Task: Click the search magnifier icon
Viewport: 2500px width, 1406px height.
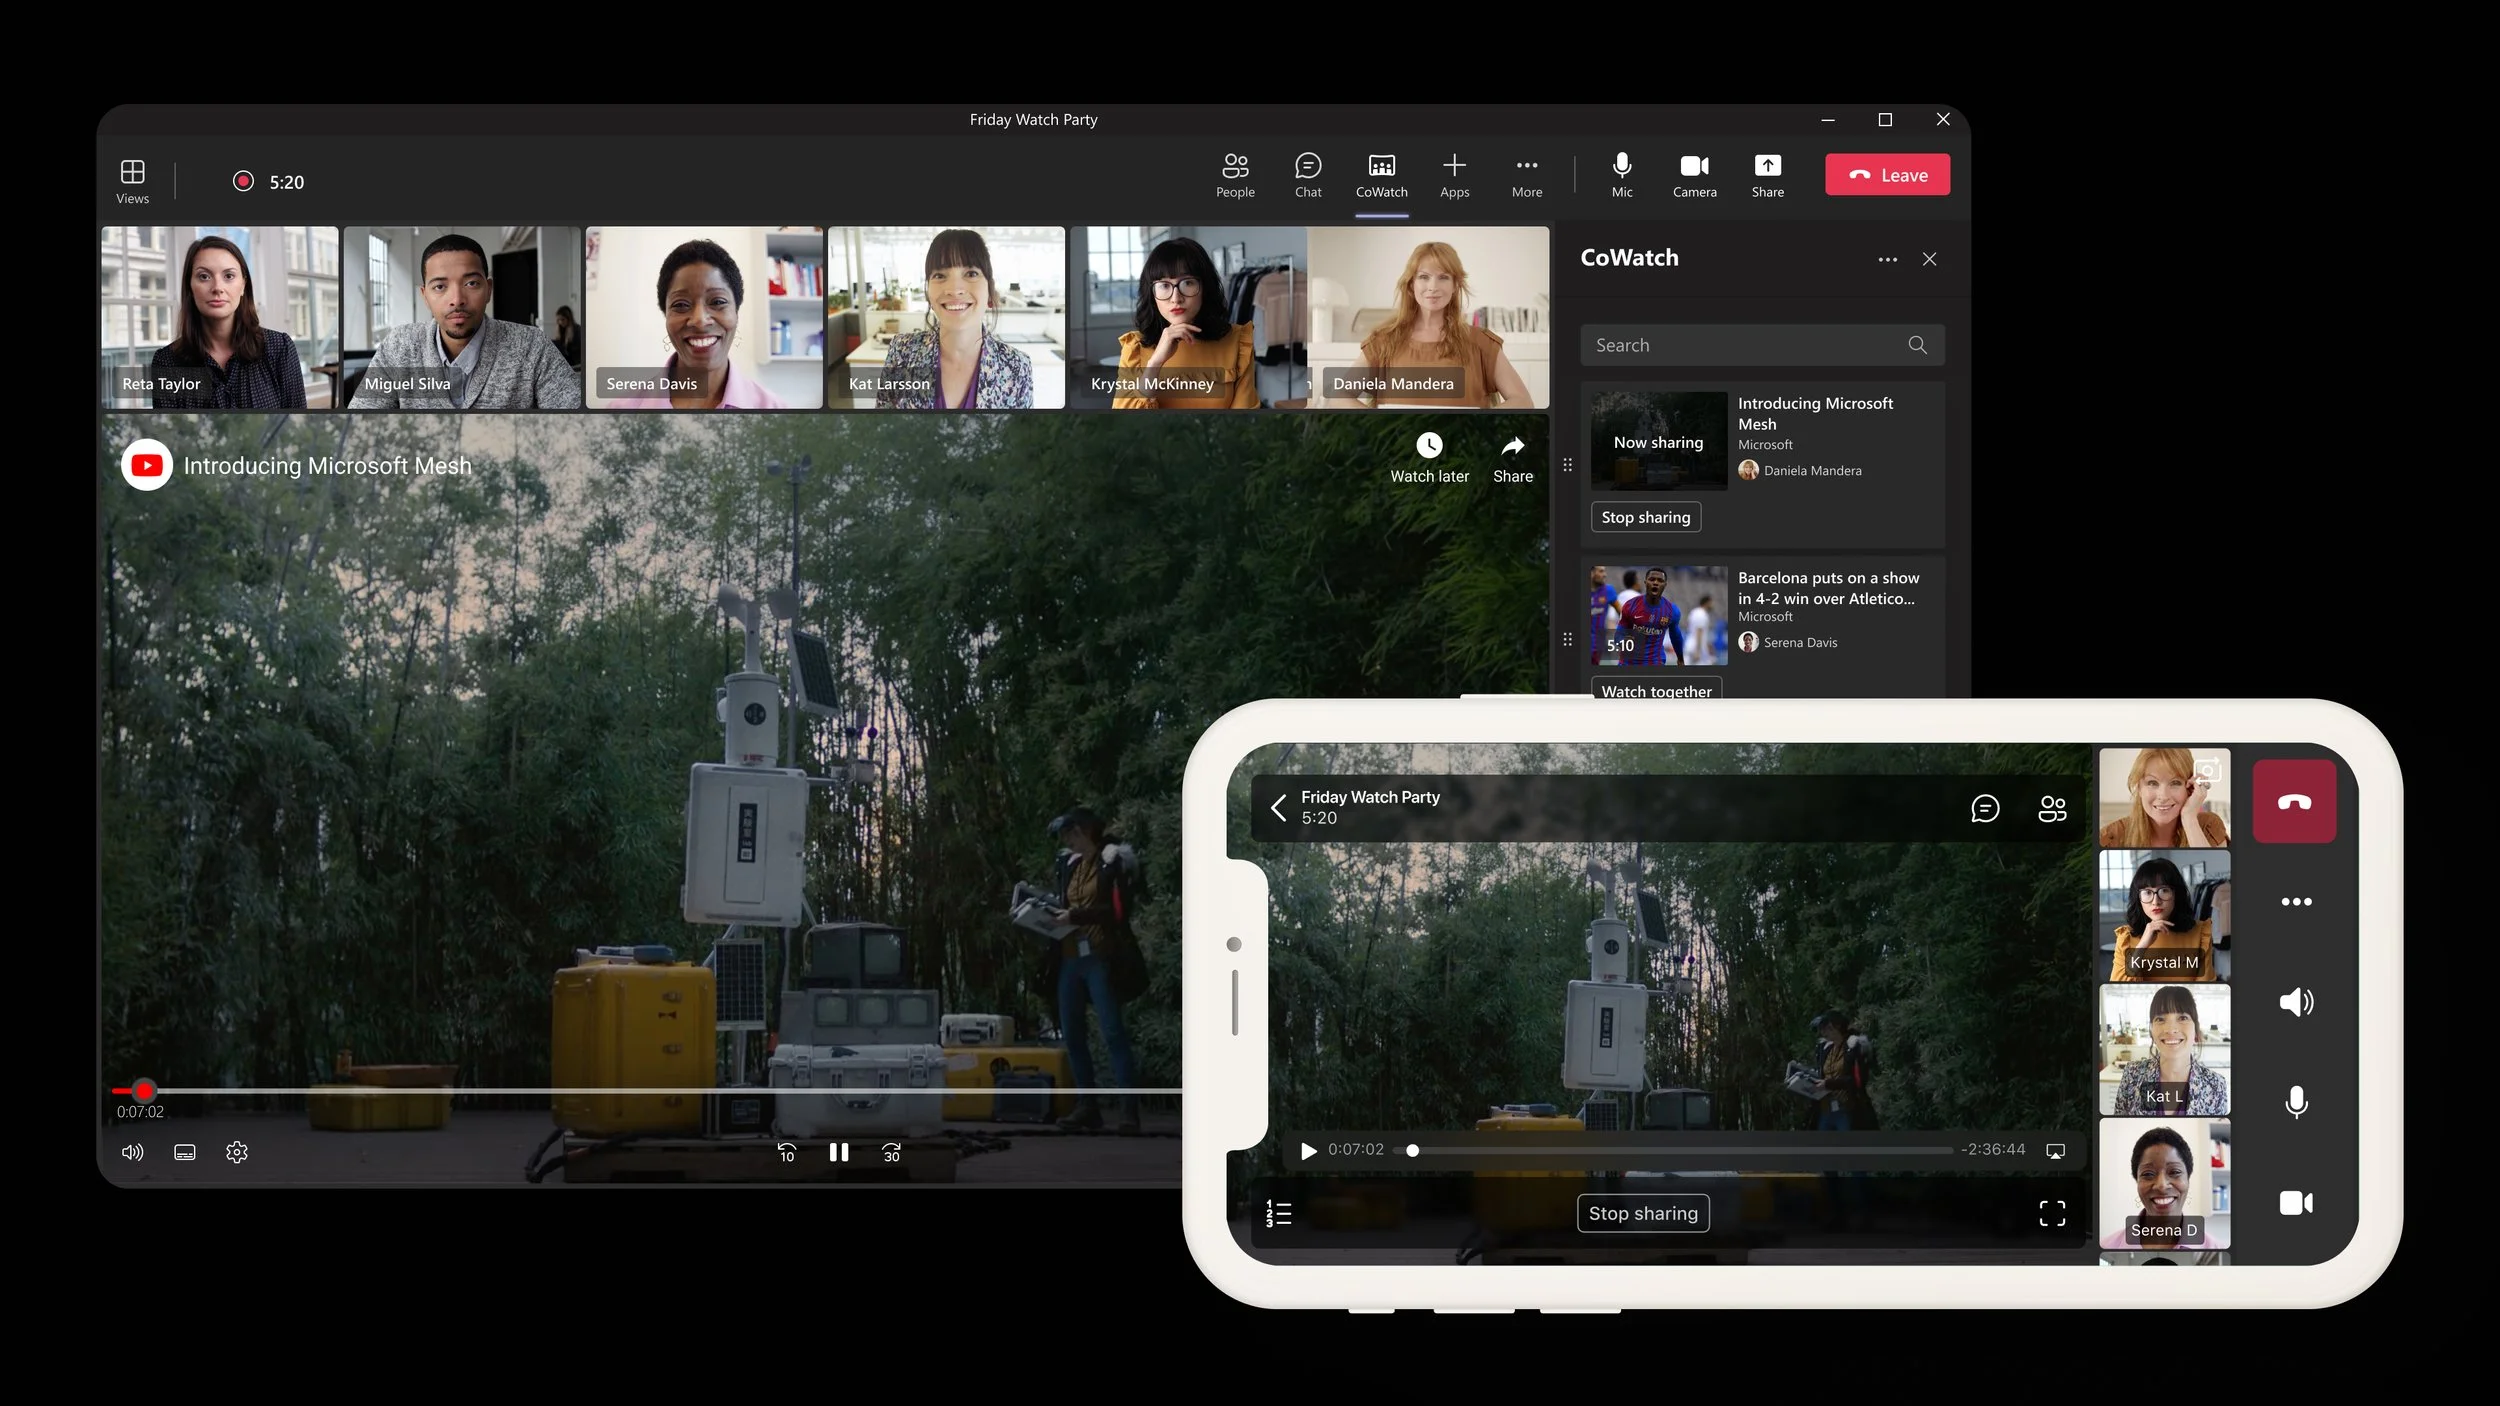Action: click(1917, 345)
